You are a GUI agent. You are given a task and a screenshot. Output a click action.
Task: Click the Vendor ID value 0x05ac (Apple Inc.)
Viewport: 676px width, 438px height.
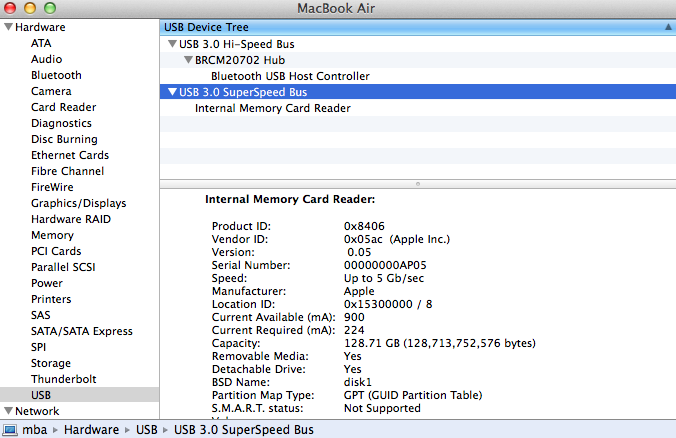(397, 239)
